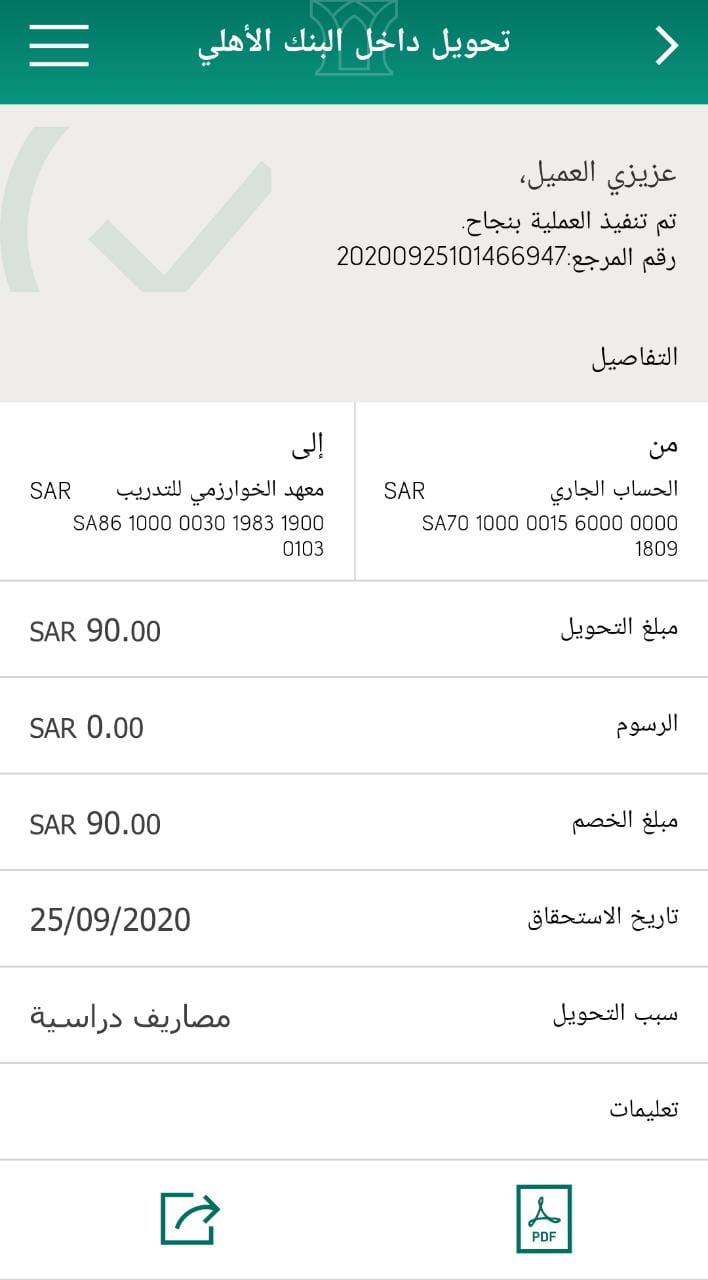Select recipient معهد الخوارزمي للتدريب
708x1280 pixels.
(220, 490)
